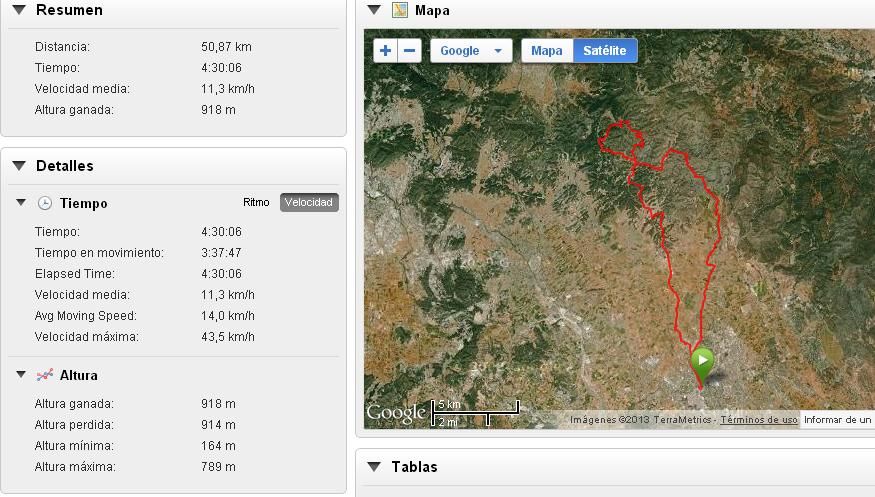Click the Google logo on map
This screenshot has height=497, width=875.
pyautogui.click(x=396, y=412)
